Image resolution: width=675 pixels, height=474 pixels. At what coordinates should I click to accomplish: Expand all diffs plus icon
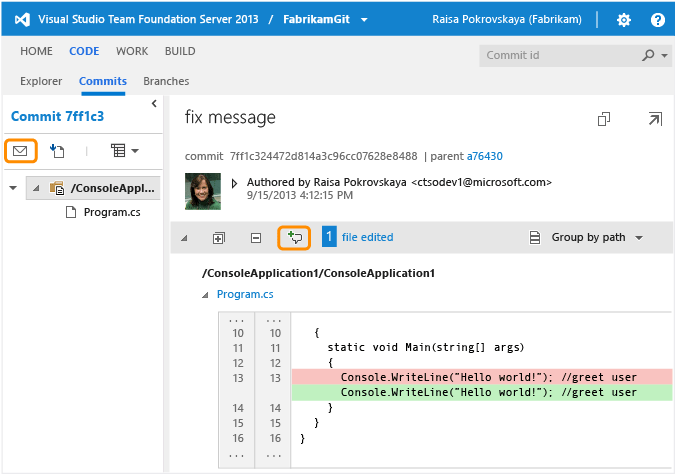219,238
